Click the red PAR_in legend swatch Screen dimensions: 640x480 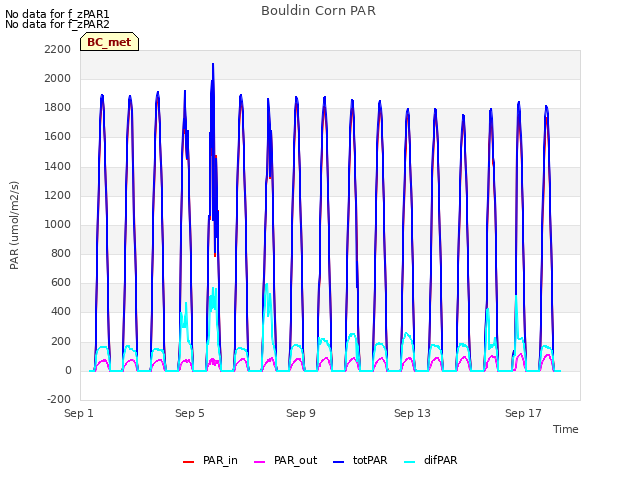click(x=188, y=462)
